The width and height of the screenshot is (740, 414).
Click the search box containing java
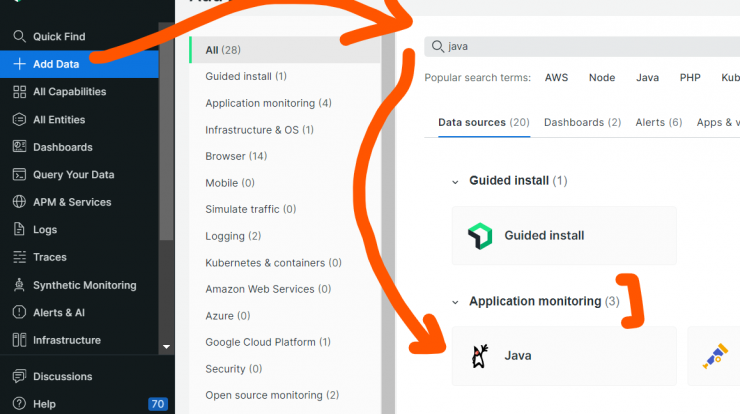[582, 46]
